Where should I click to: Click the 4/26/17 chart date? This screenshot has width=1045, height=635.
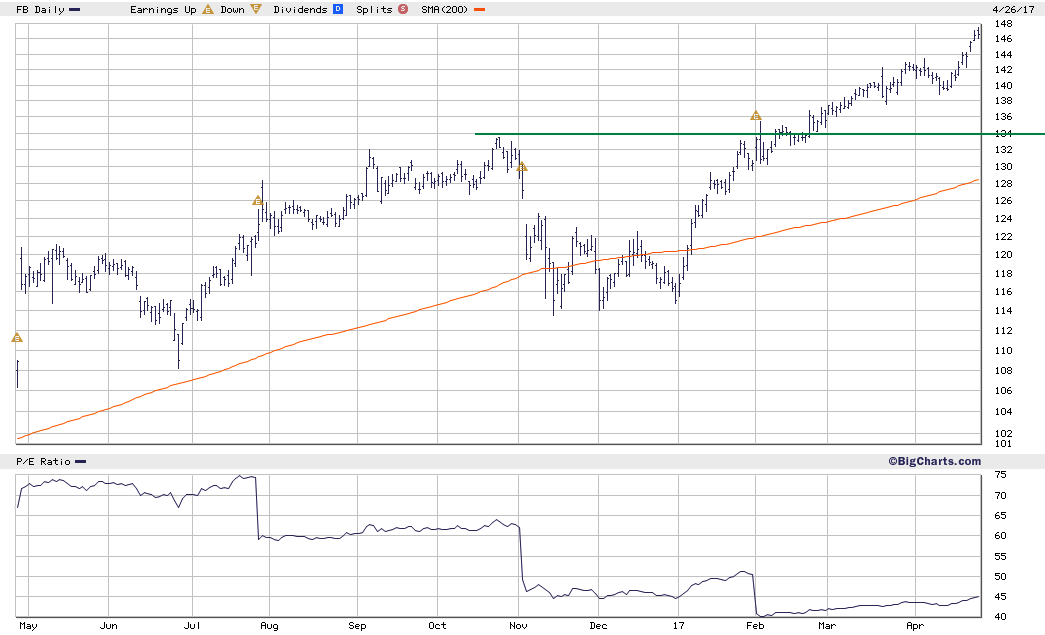coord(1013,9)
